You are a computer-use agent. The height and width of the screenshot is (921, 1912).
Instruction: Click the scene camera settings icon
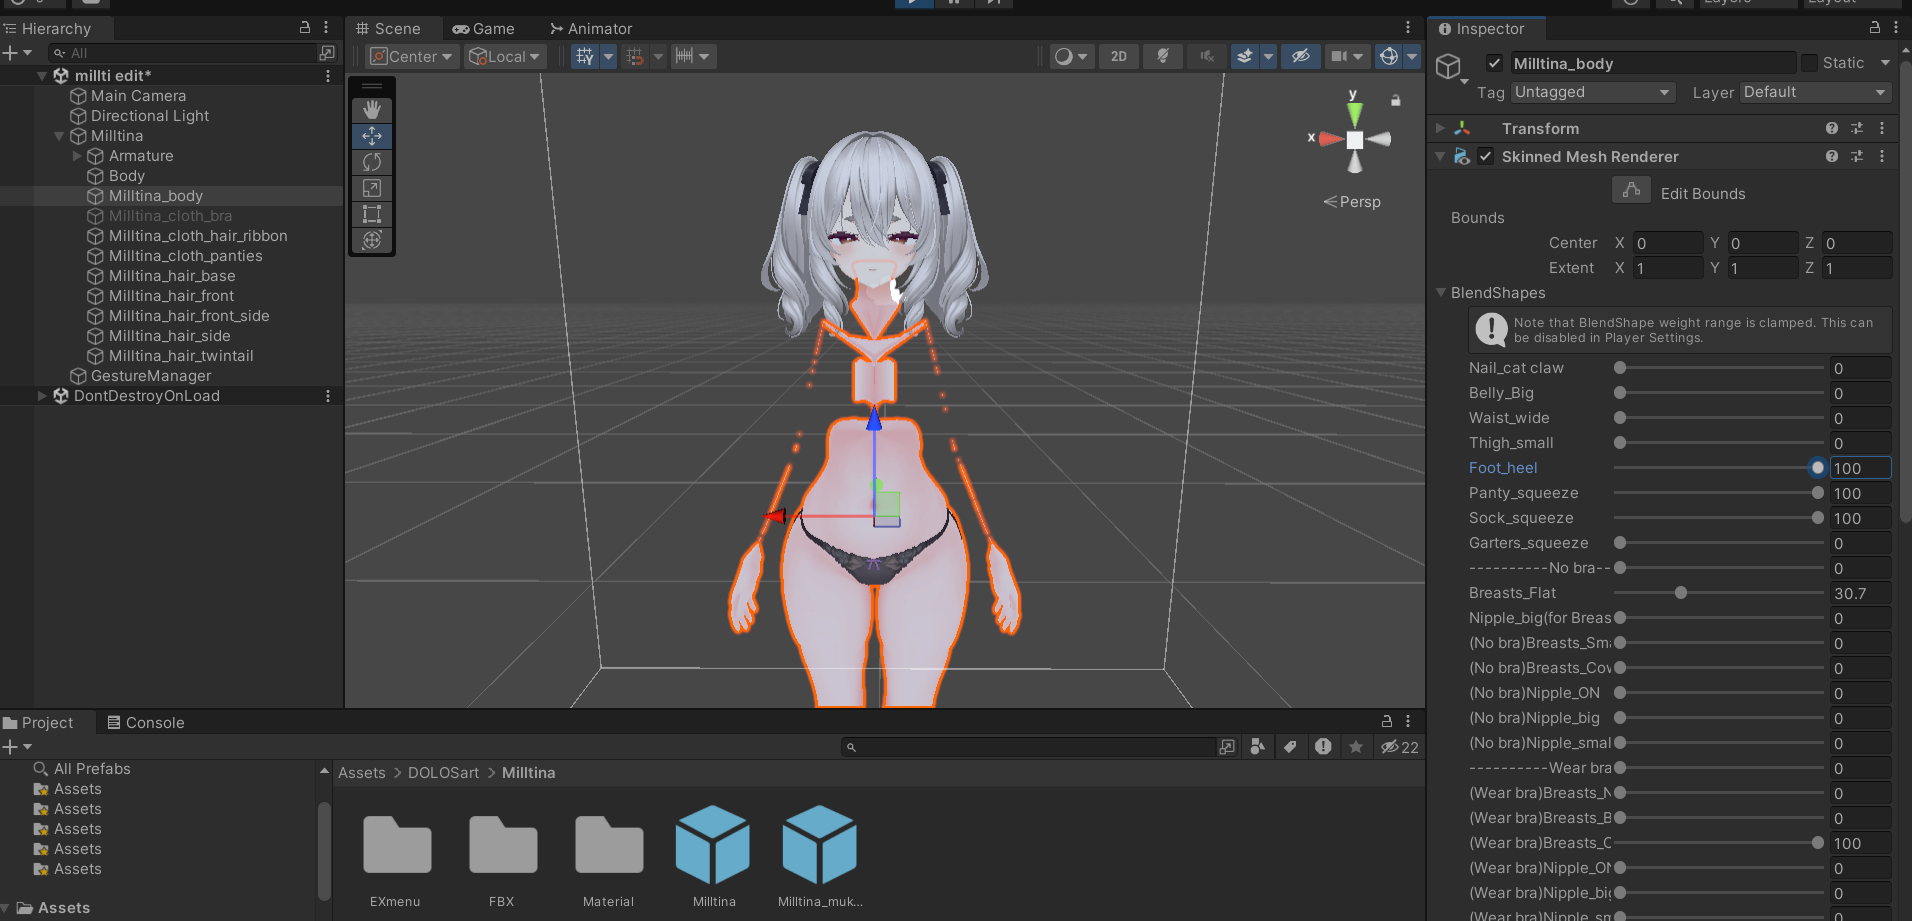(1339, 56)
